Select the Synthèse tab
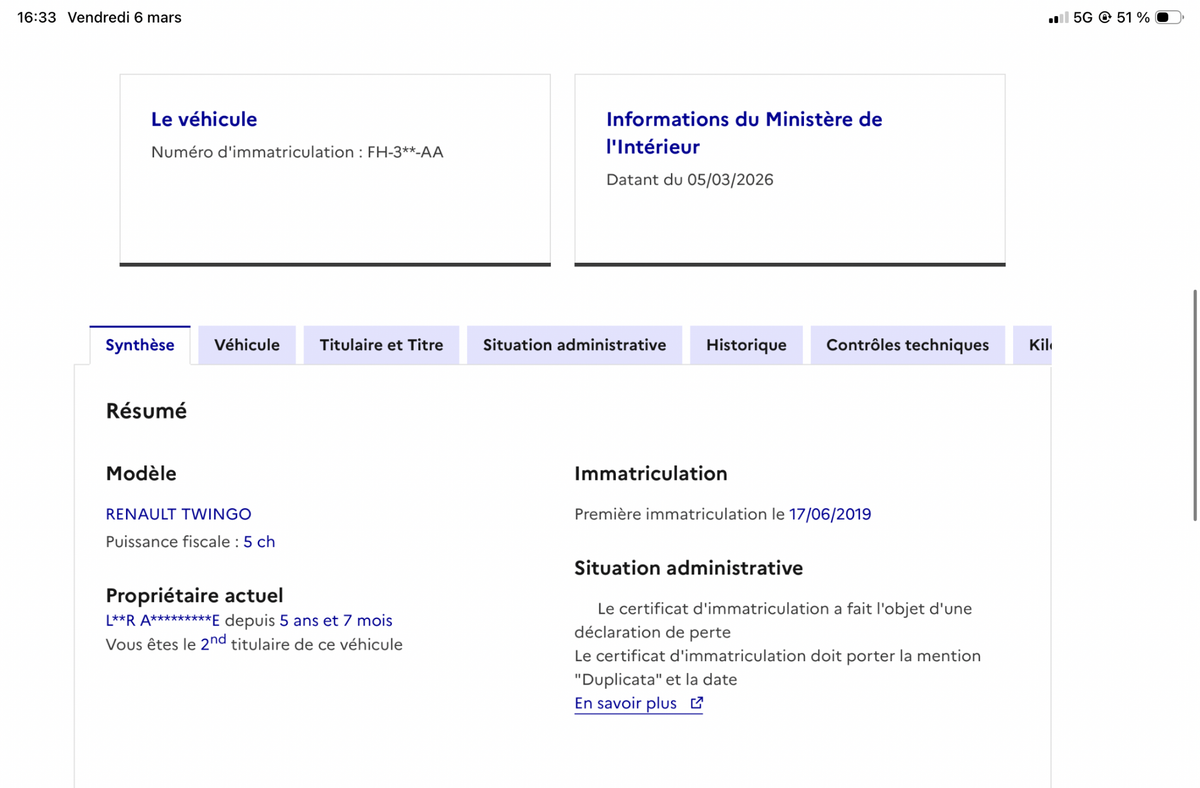 pyautogui.click(x=140, y=345)
